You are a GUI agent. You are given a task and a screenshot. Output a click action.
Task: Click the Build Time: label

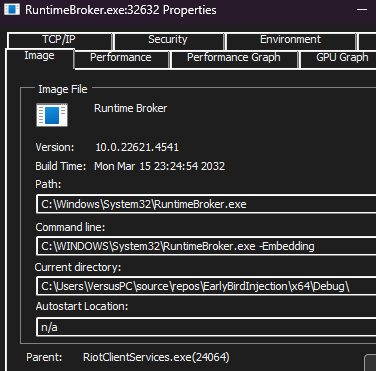coord(61,166)
